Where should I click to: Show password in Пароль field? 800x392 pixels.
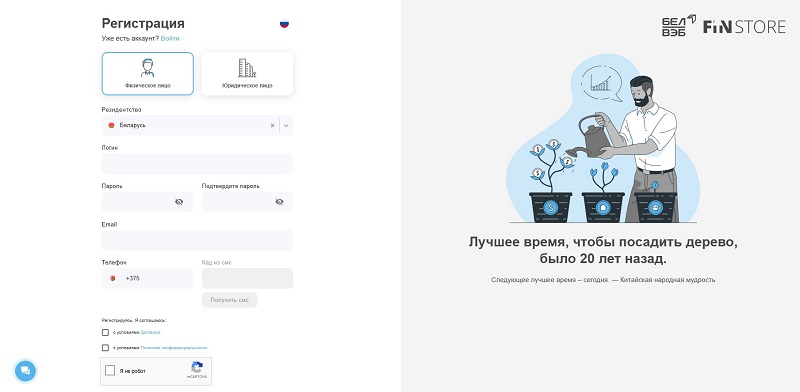click(x=179, y=202)
